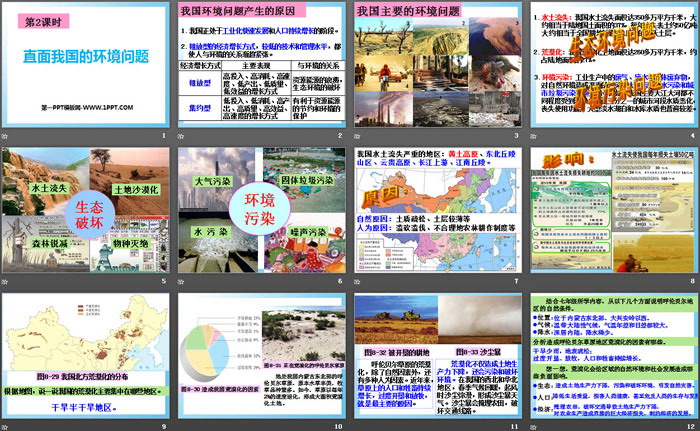The width and height of the screenshot is (700, 431).
Task: Select slide 12 about 呼伦贝尔 conditions
Action: tap(614, 356)
